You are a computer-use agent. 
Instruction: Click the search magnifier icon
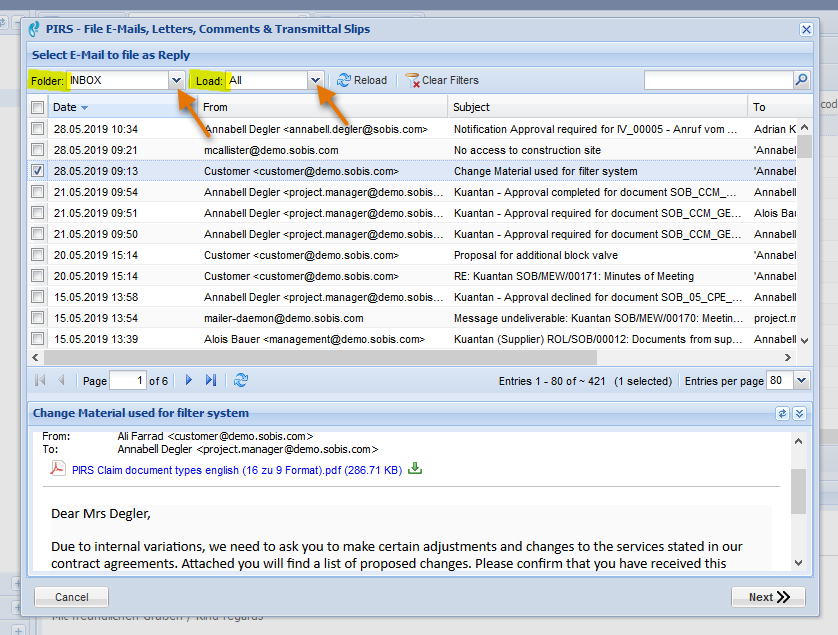click(x=801, y=80)
